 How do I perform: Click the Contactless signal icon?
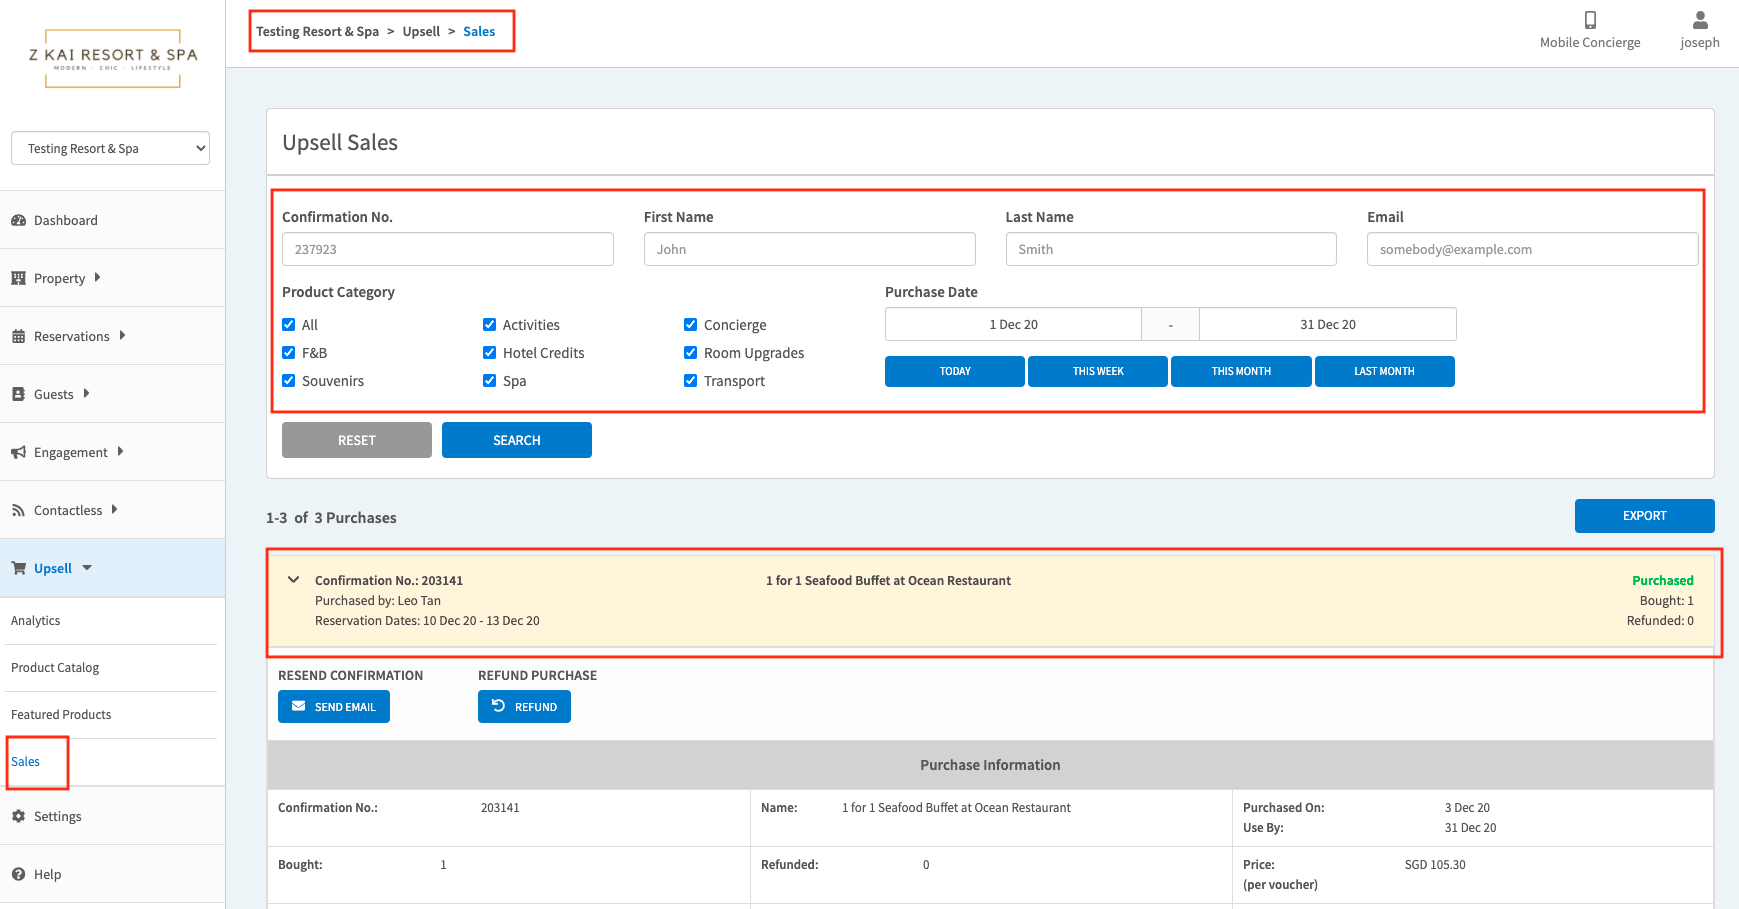click(x=18, y=510)
